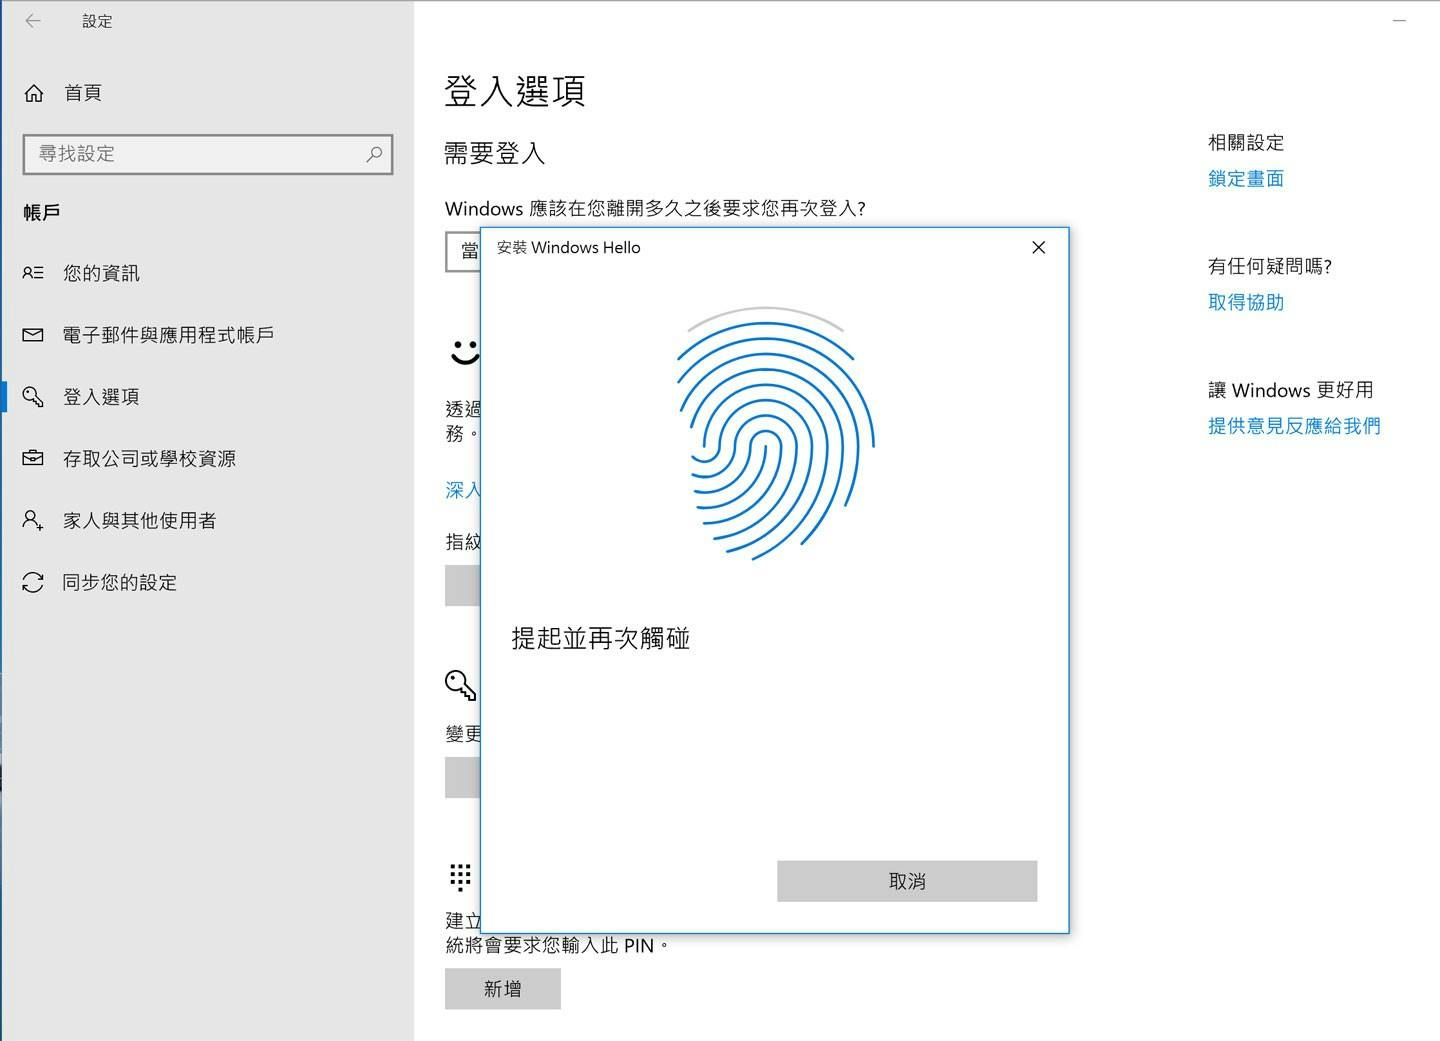Click the person-plus icon for 家人與其他使用者
Image resolution: width=1440 pixels, height=1041 pixels.
(33, 520)
